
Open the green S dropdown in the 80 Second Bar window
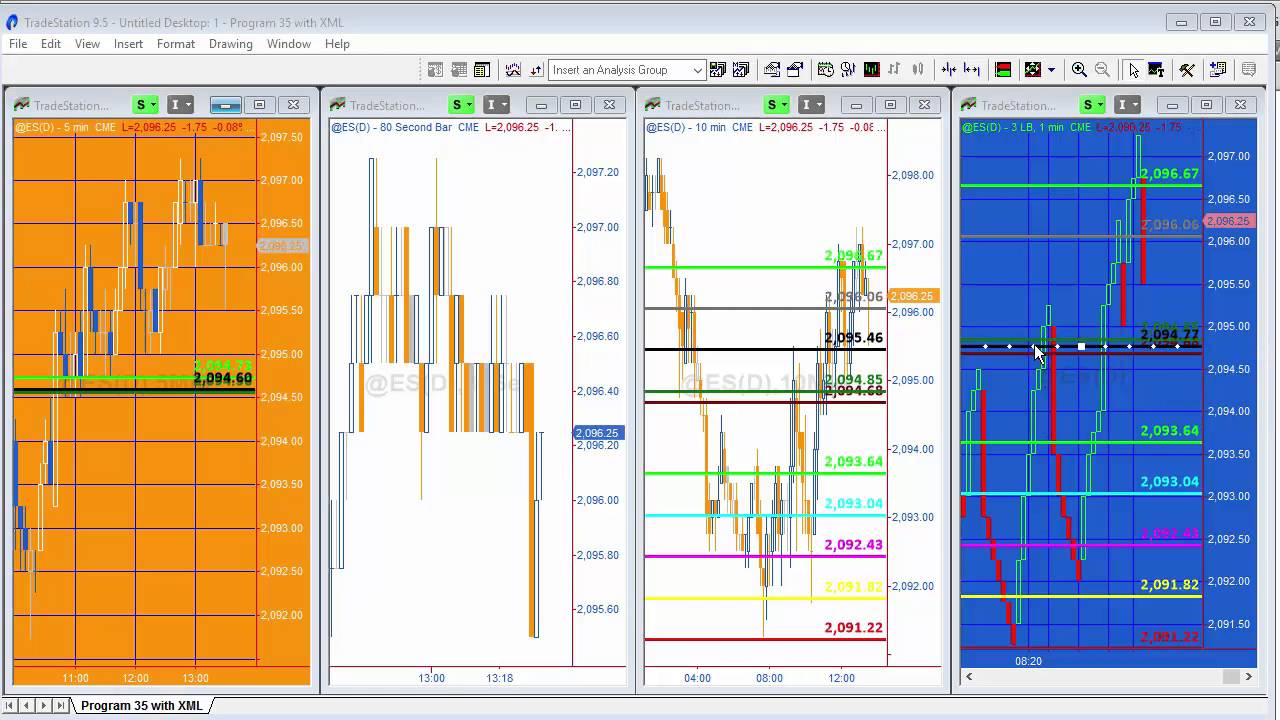pyautogui.click(x=462, y=105)
